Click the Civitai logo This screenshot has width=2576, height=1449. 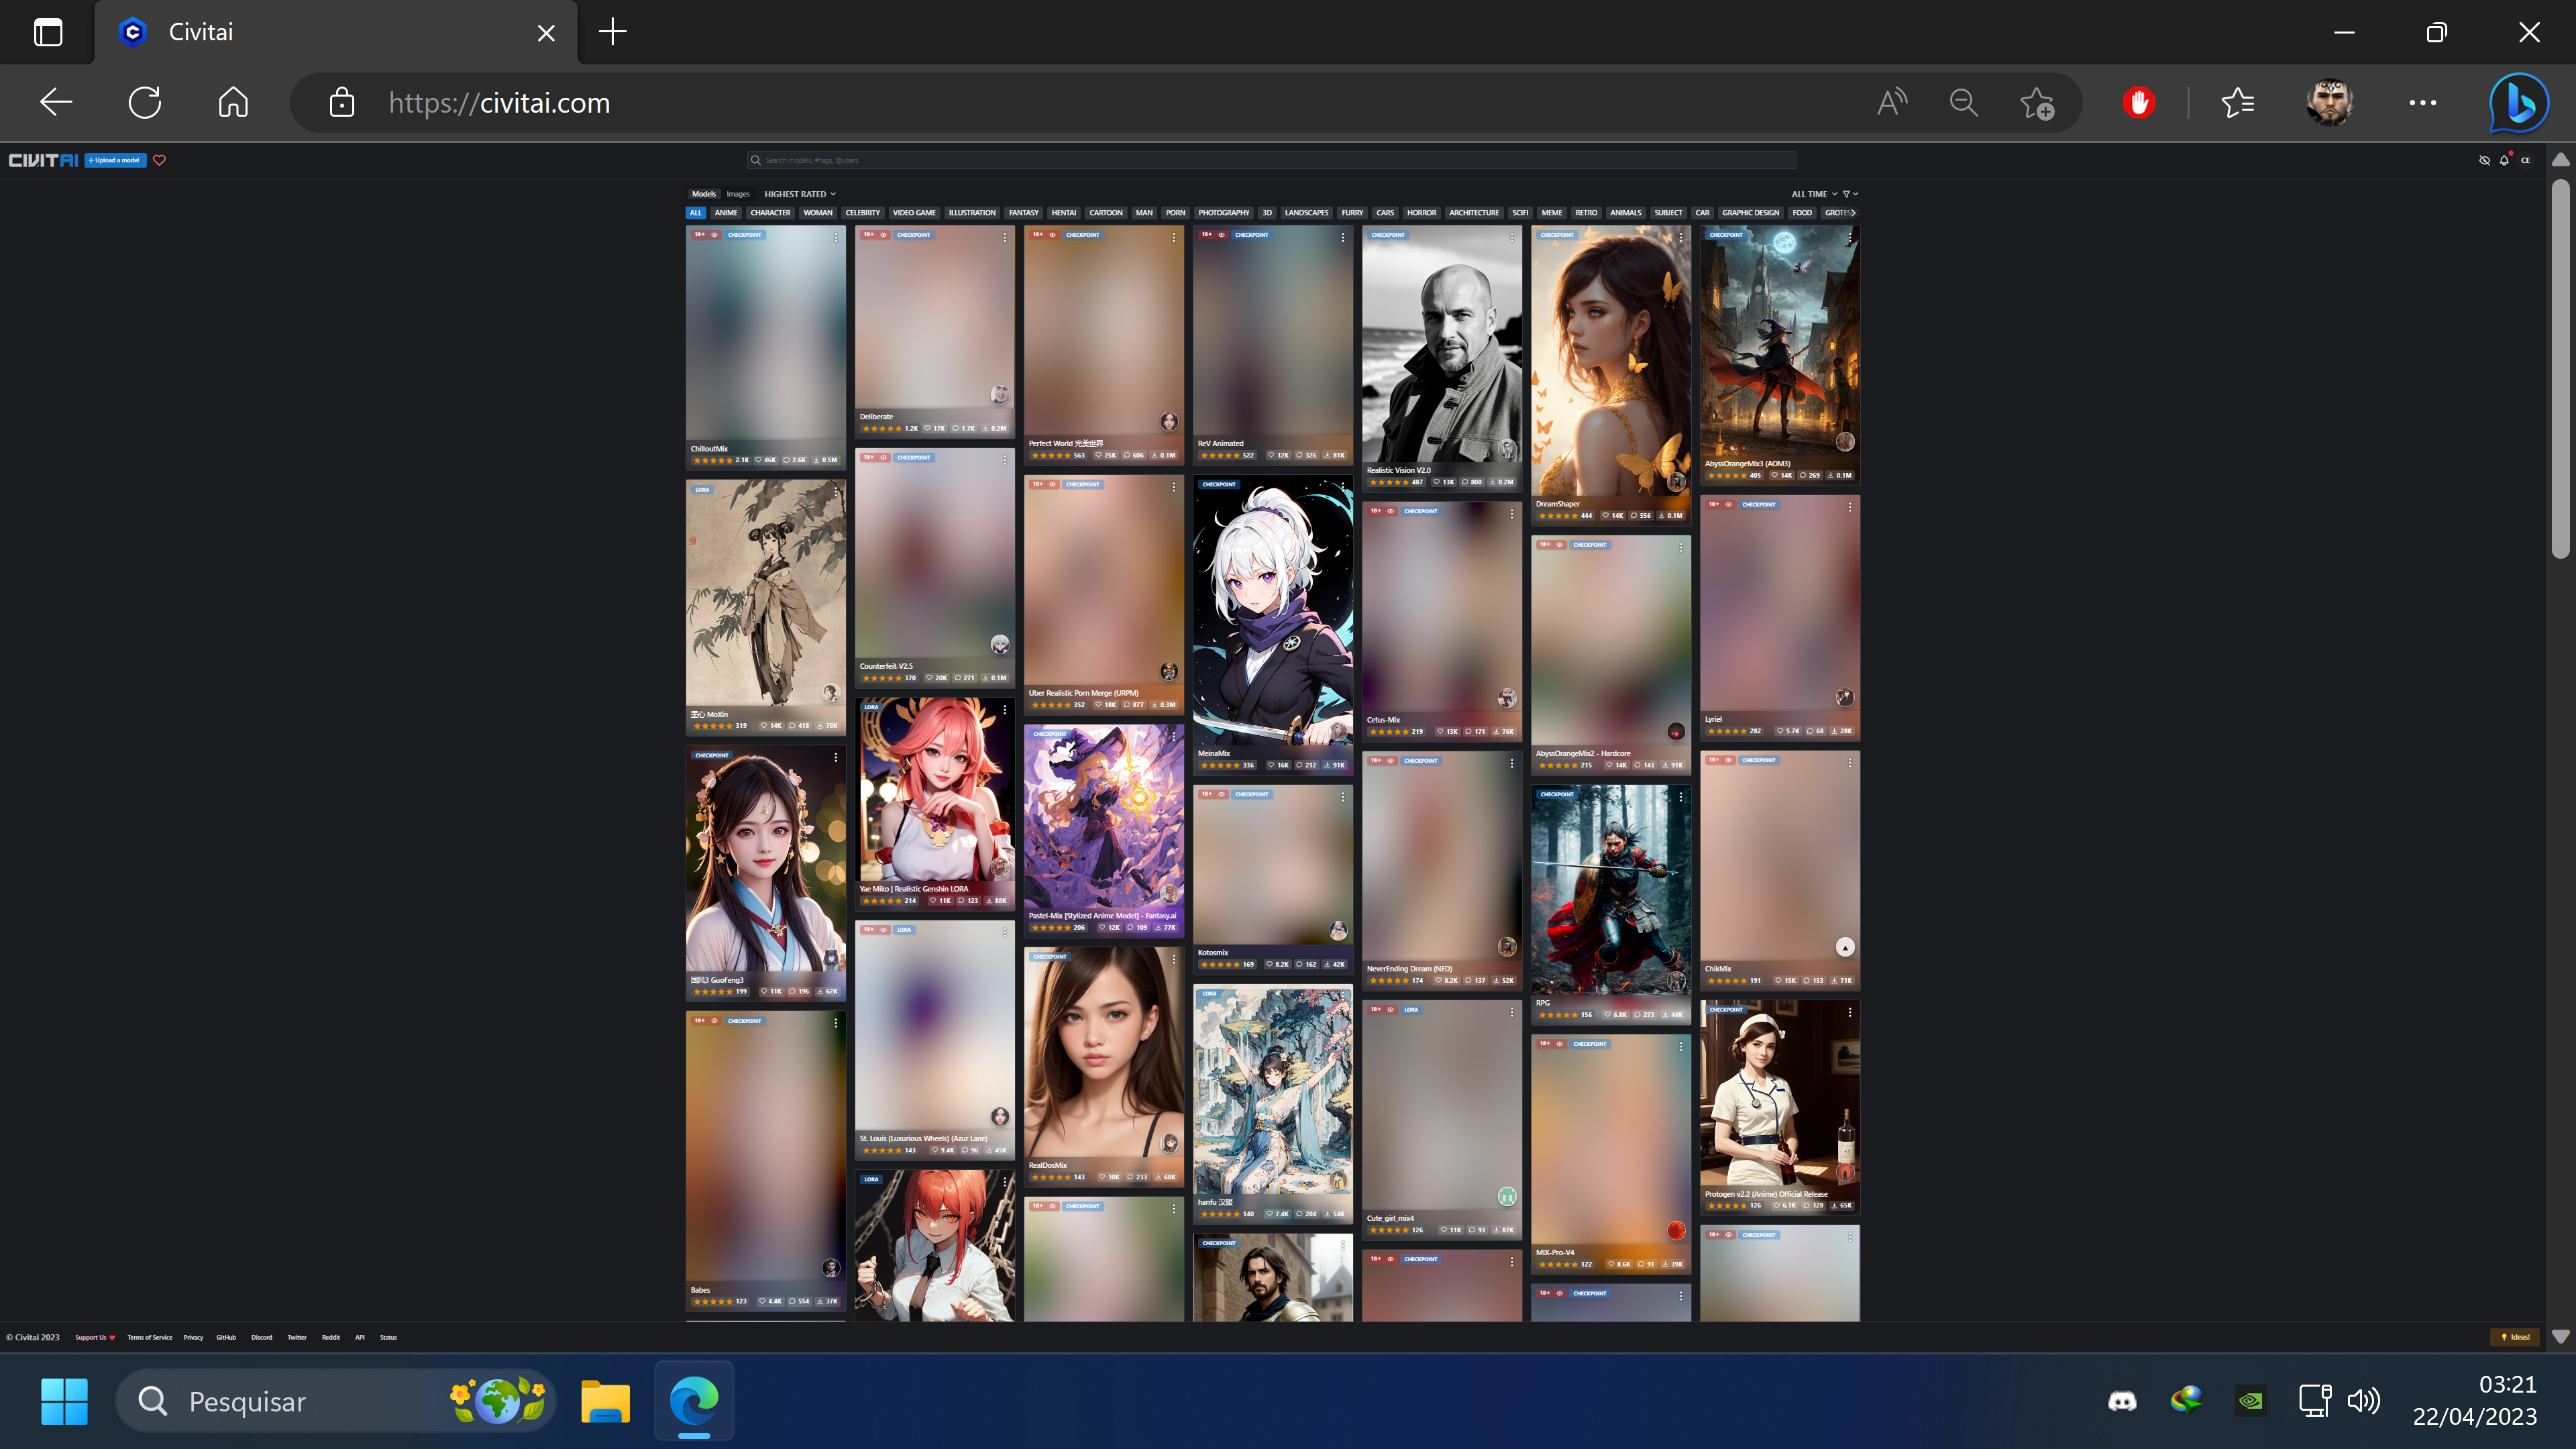43,160
